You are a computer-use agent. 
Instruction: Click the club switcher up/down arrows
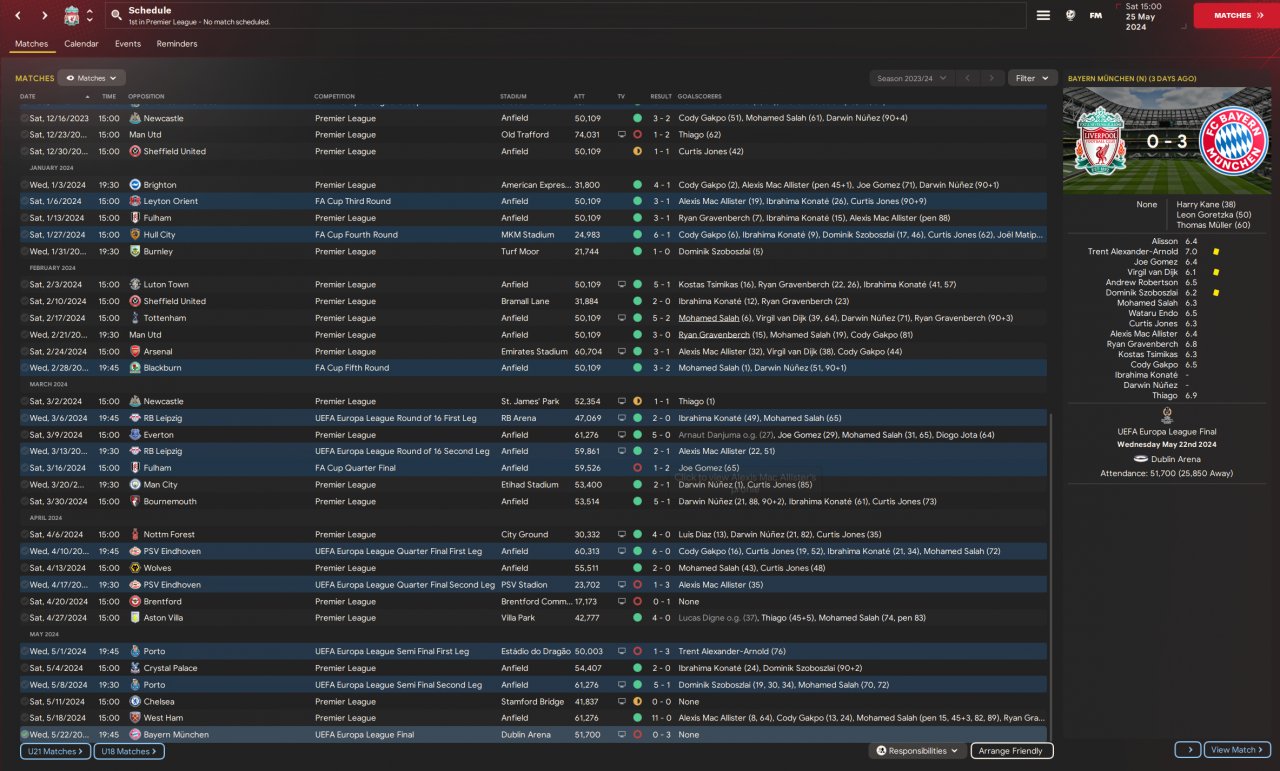[x=90, y=16]
